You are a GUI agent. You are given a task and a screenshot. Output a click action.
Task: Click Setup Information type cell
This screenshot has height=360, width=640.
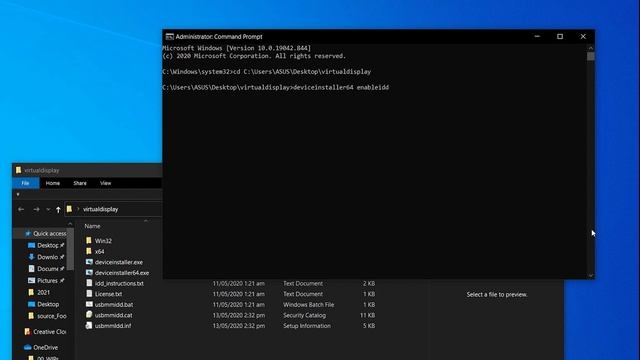pos(307,326)
